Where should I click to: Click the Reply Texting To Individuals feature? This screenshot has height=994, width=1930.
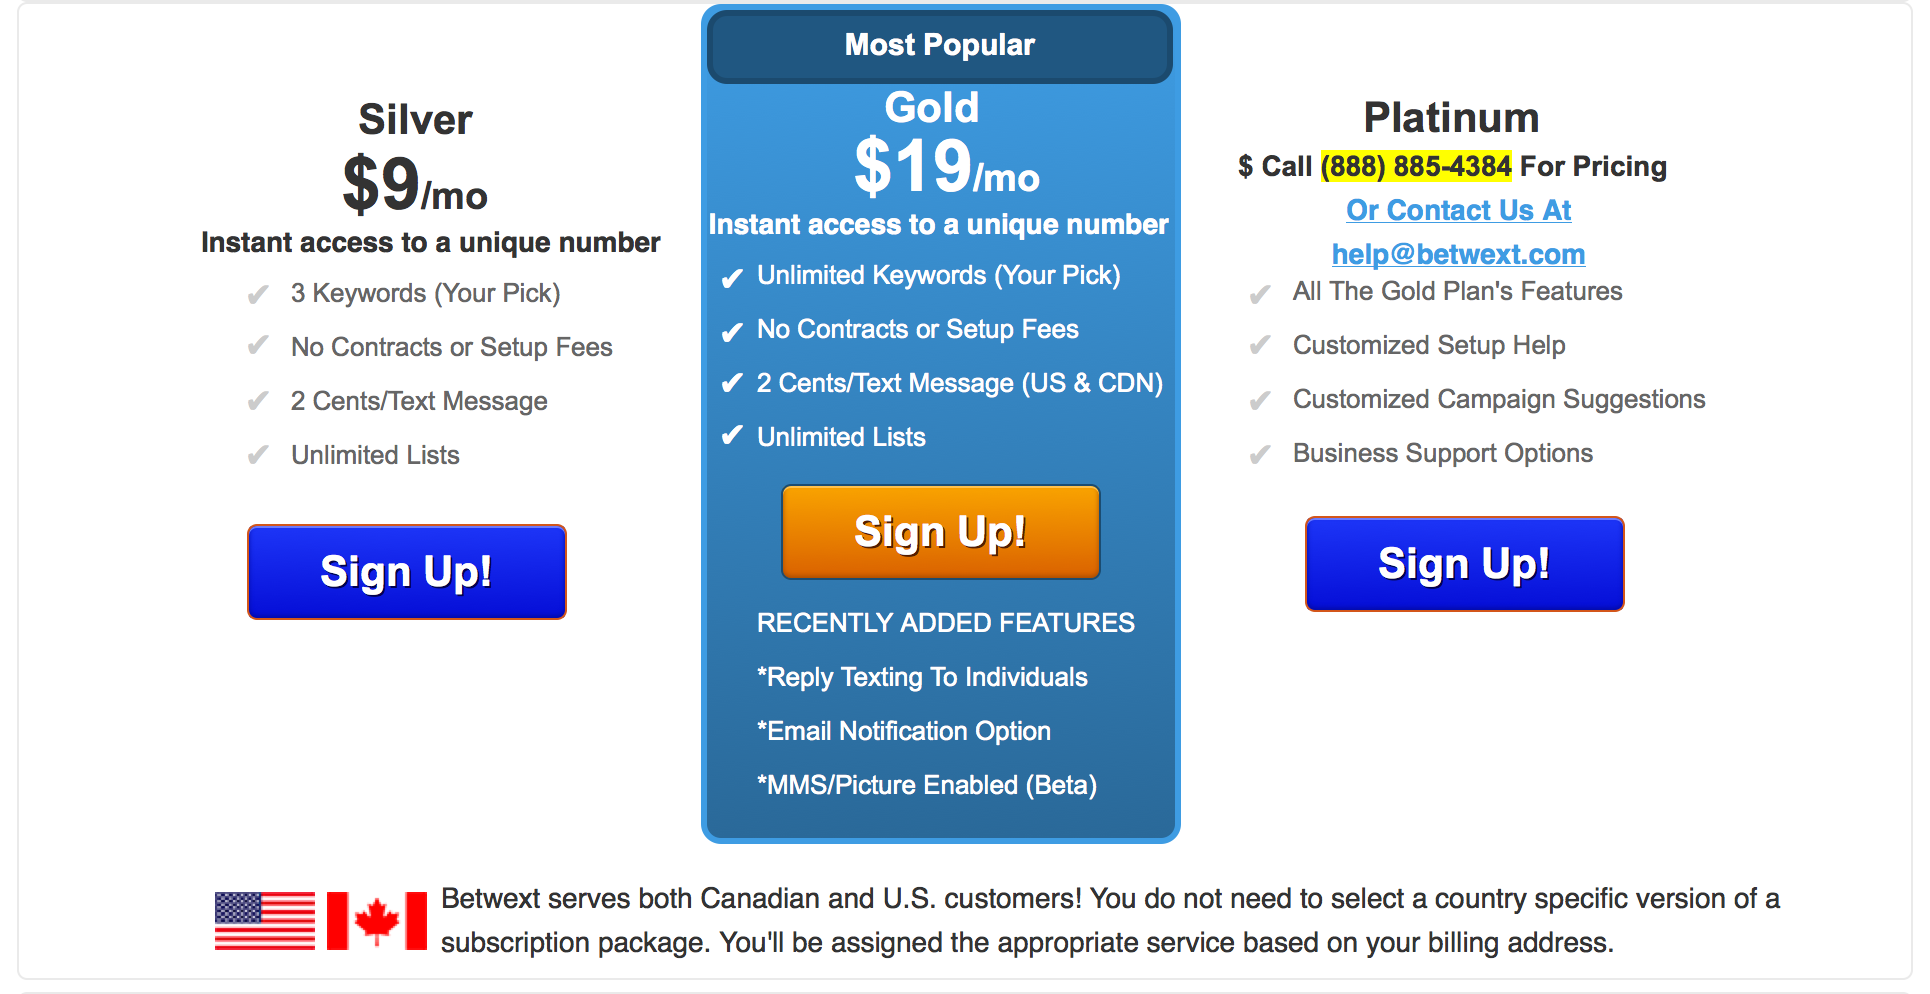[922, 677]
